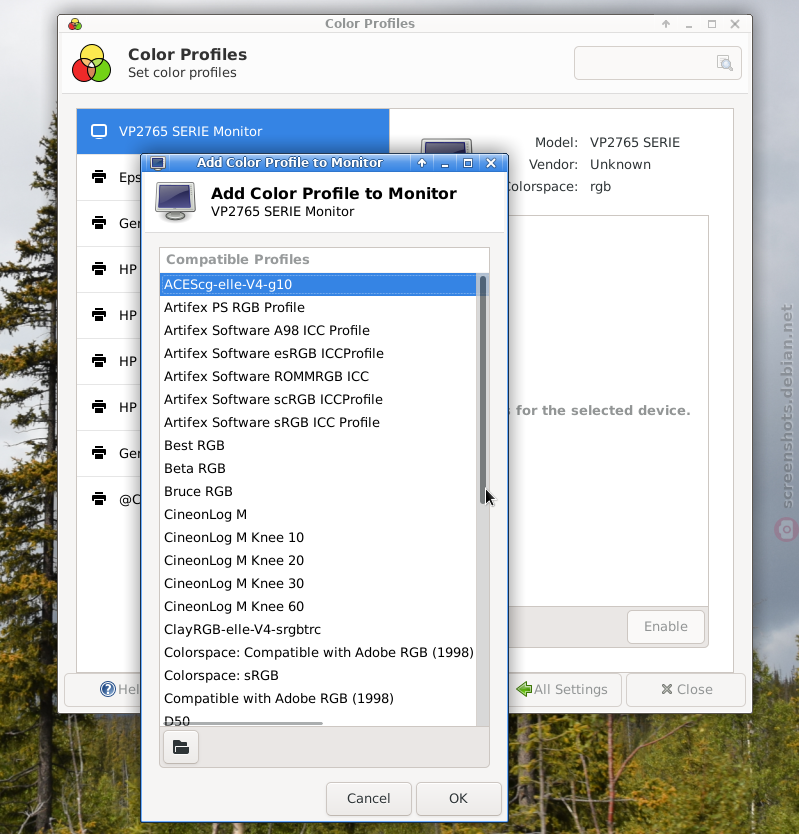
Task: Shade Color Profiles window with up arrow button
Action: tap(666, 24)
